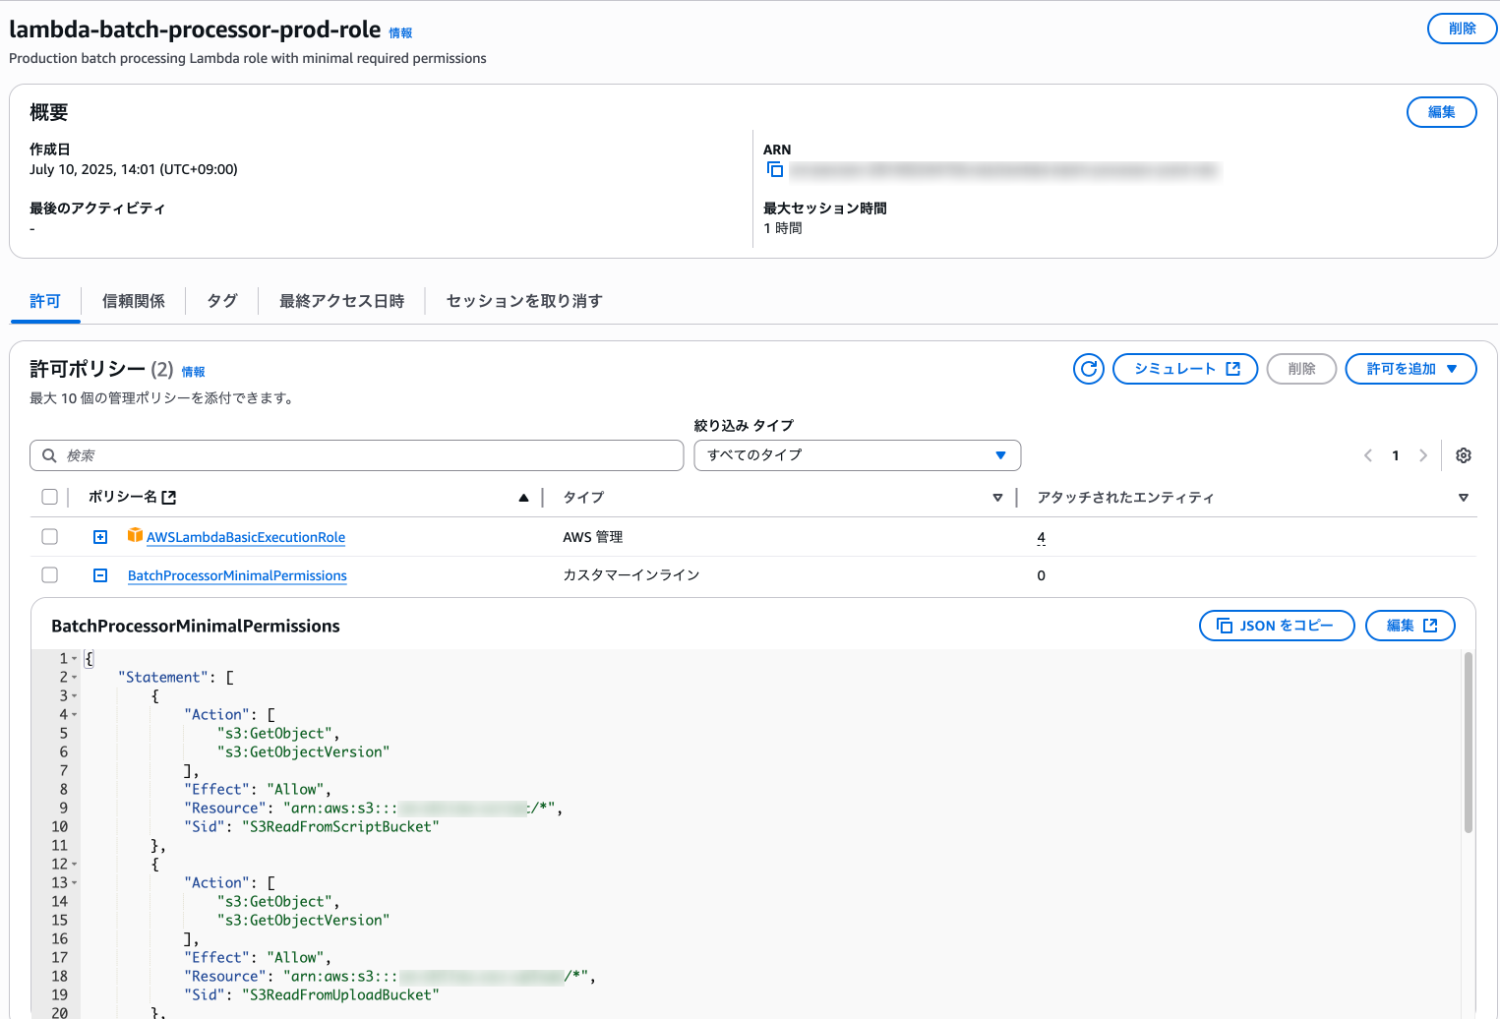
Task: Click the "s3:GetObject" text on line 5
Action: pos(275,734)
